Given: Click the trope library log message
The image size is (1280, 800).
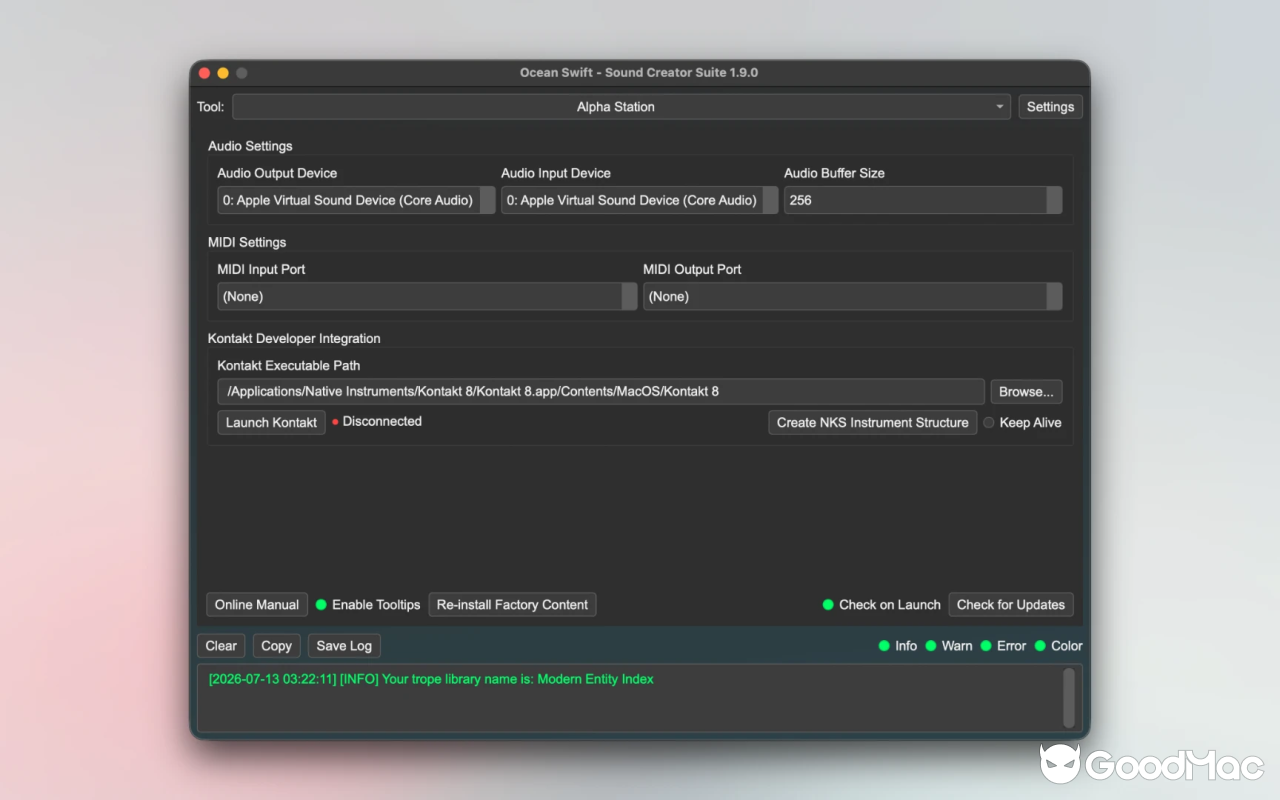Looking at the screenshot, I should coord(431,679).
